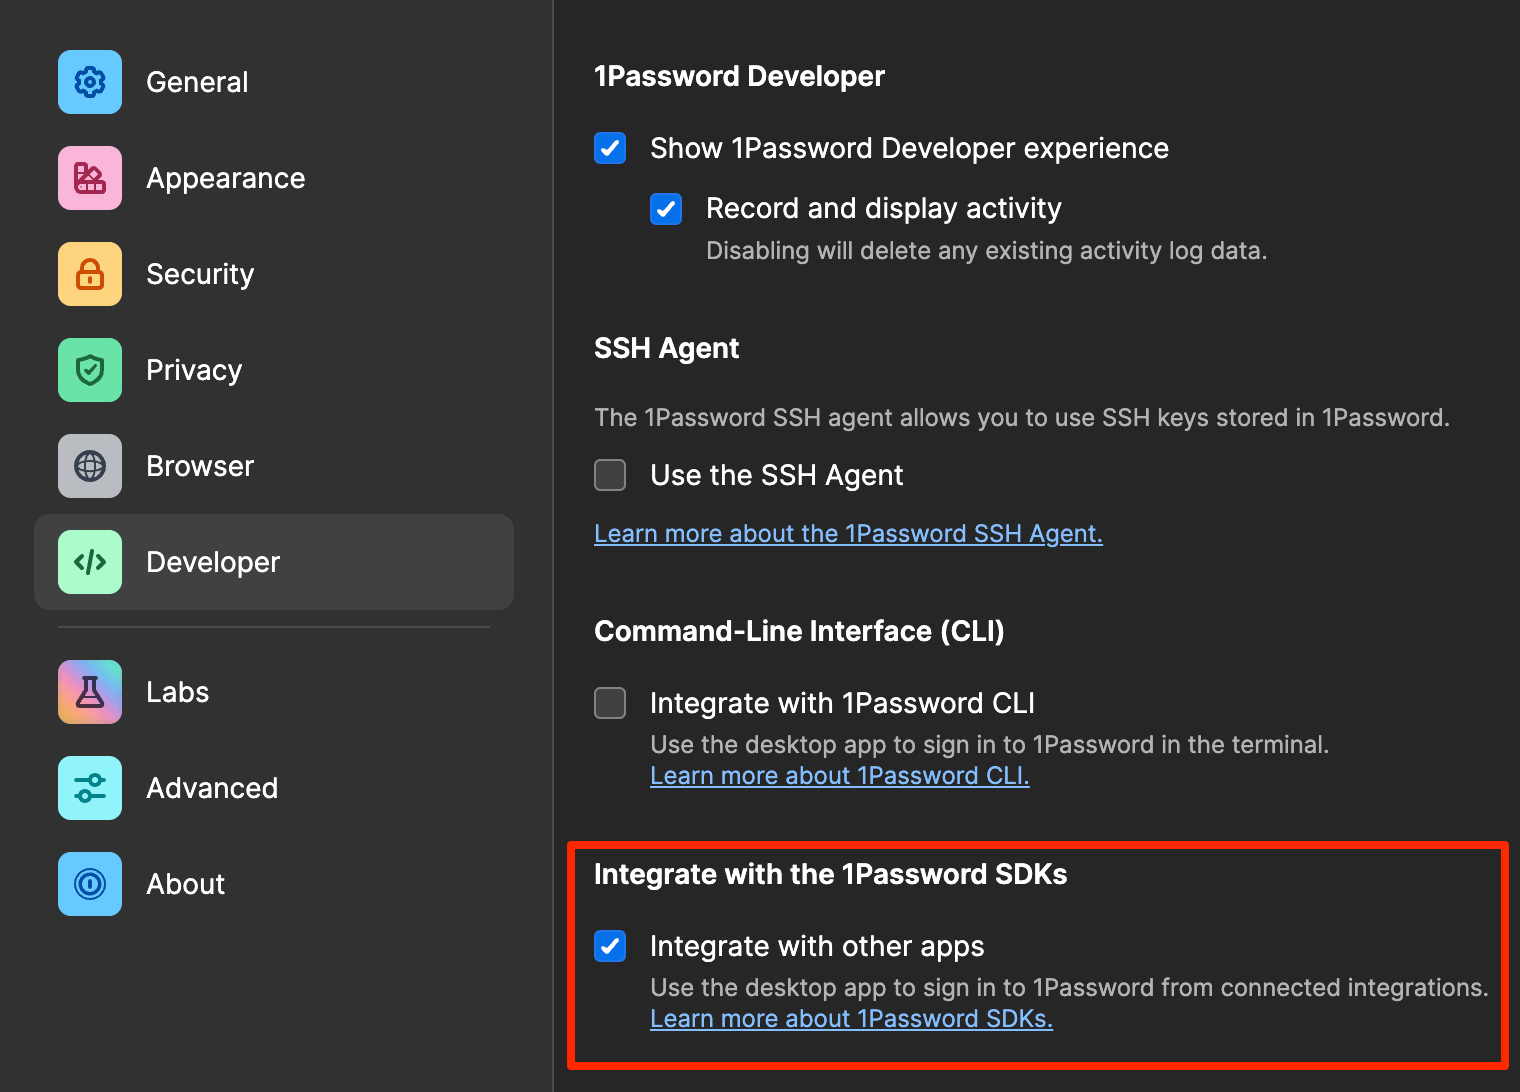The height and width of the screenshot is (1092, 1520).
Task: Check Integrate with 1Password CLI
Action: point(610,703)
